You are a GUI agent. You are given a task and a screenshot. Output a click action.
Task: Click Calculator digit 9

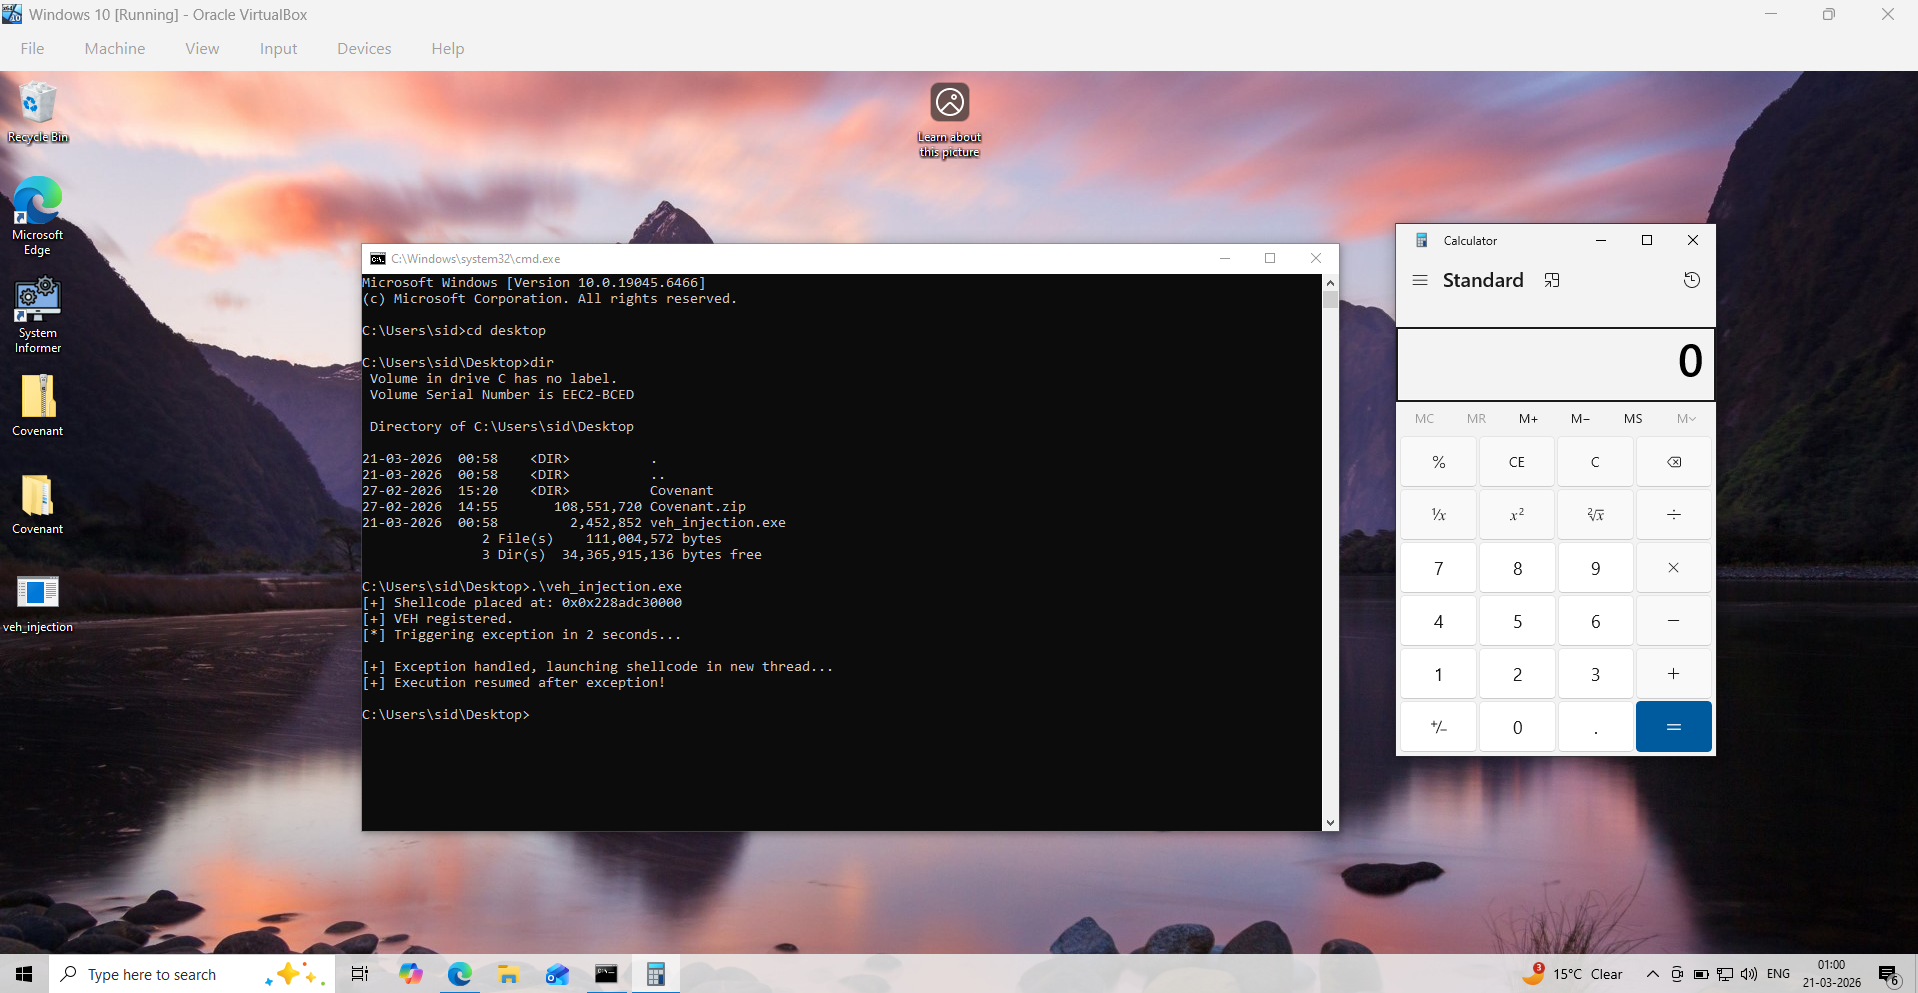tap(1595, 568)
